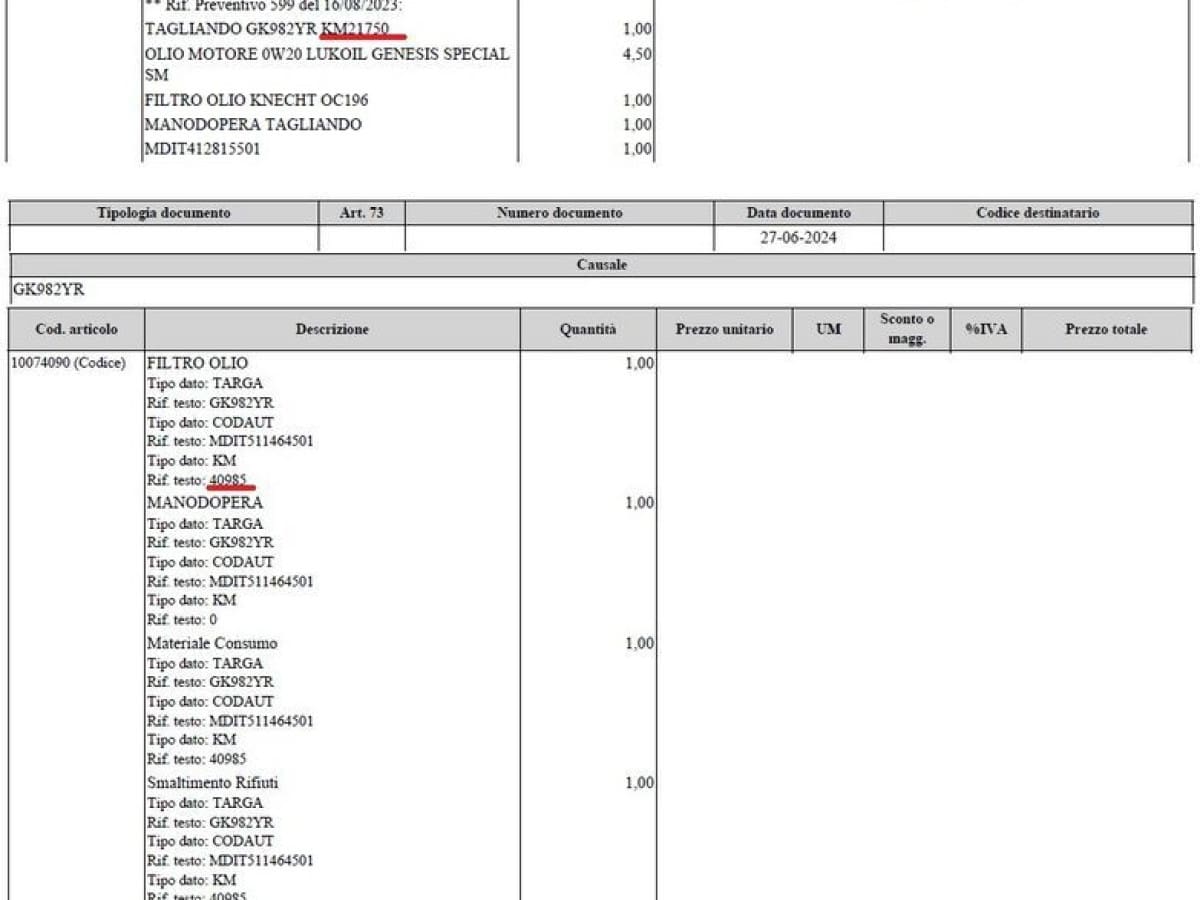Click the red-underlined KM21750 text

click(x=355, y=29)
